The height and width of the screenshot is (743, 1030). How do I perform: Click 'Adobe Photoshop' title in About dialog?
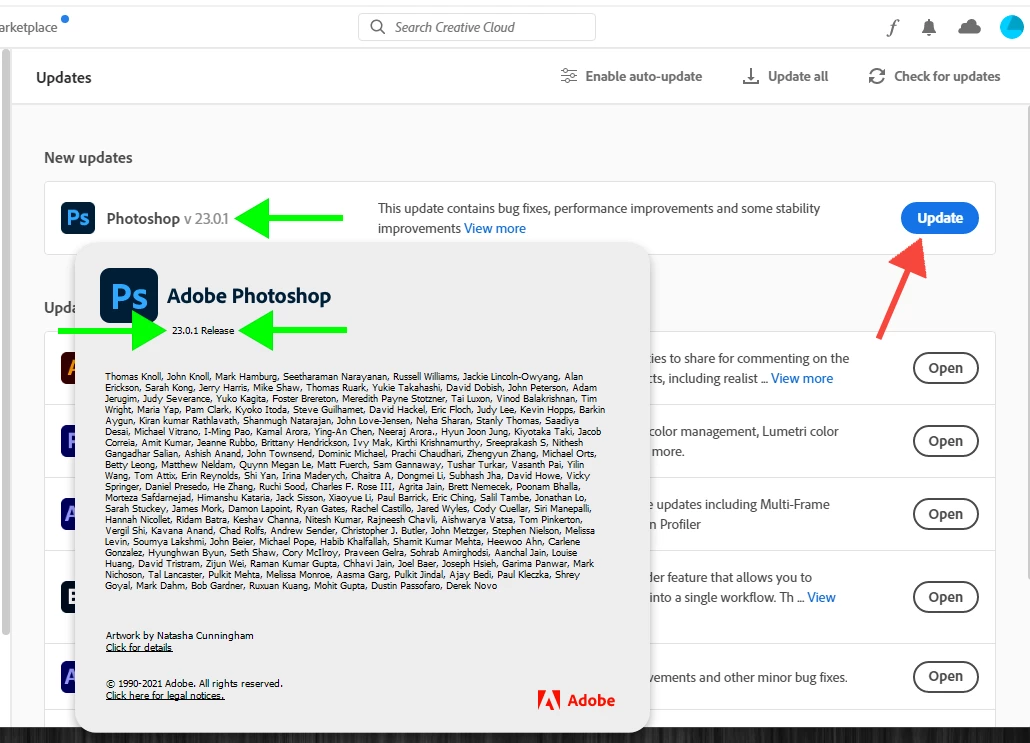249,296
